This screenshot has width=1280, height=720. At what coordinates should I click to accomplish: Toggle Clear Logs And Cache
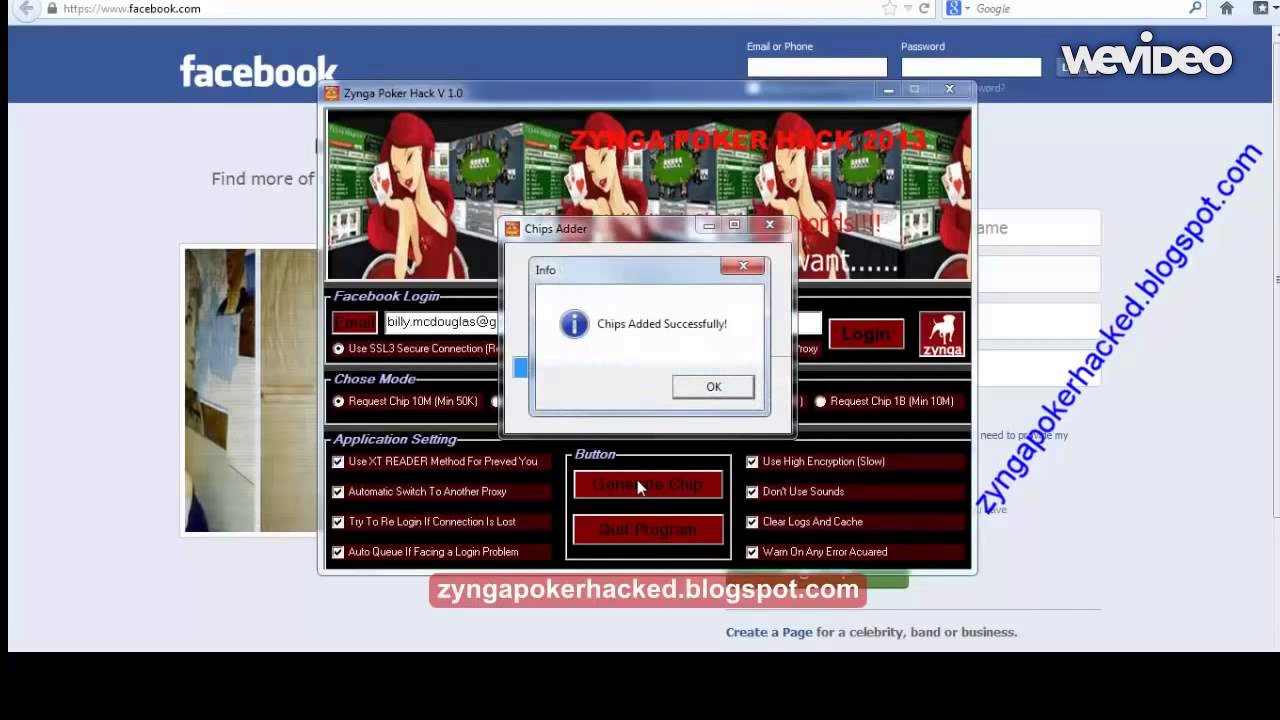click(x=752, y=522)
